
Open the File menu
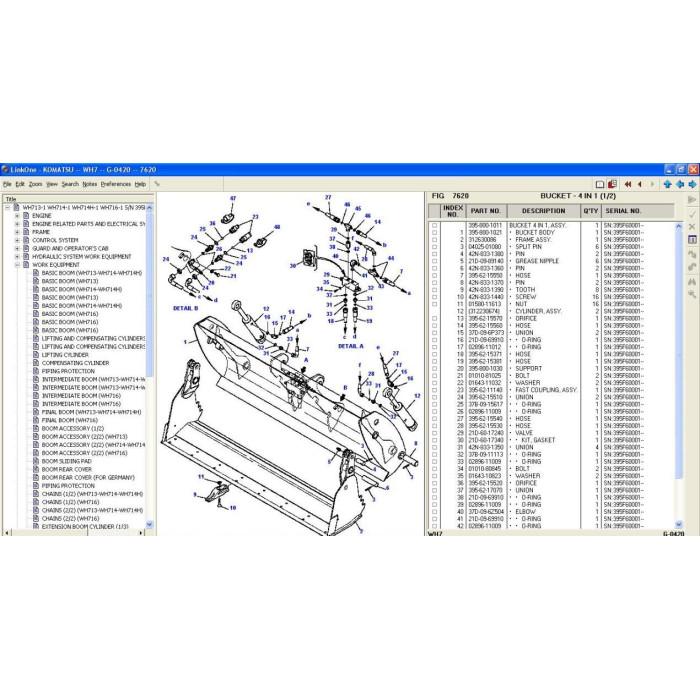7,184
